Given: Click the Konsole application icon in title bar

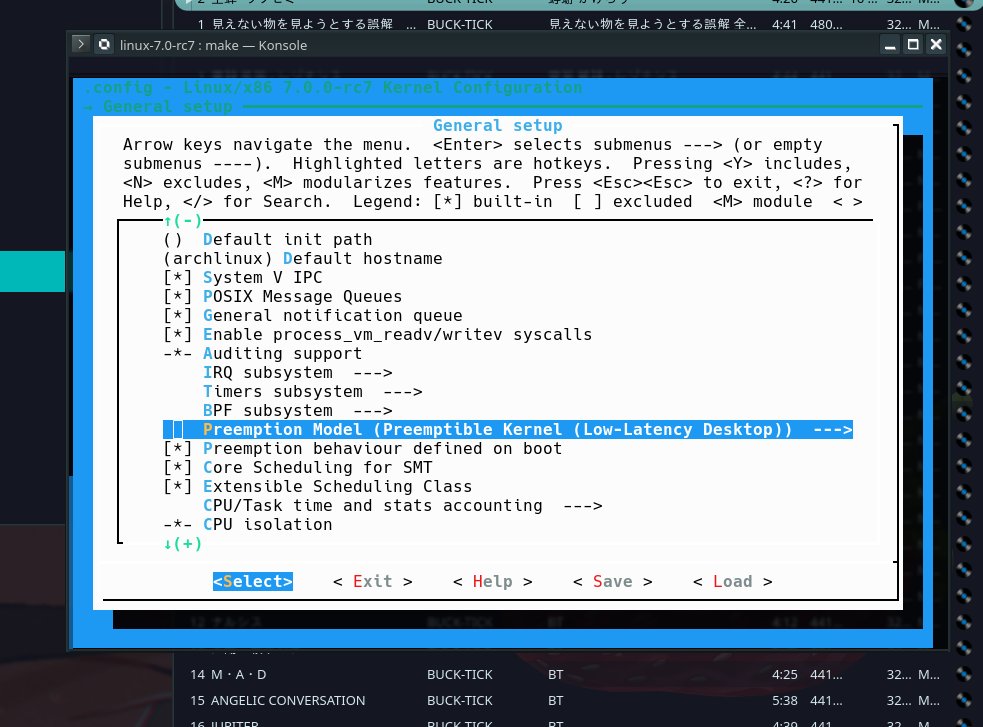Looking at the screenshot, I should (x=104, y=44).
